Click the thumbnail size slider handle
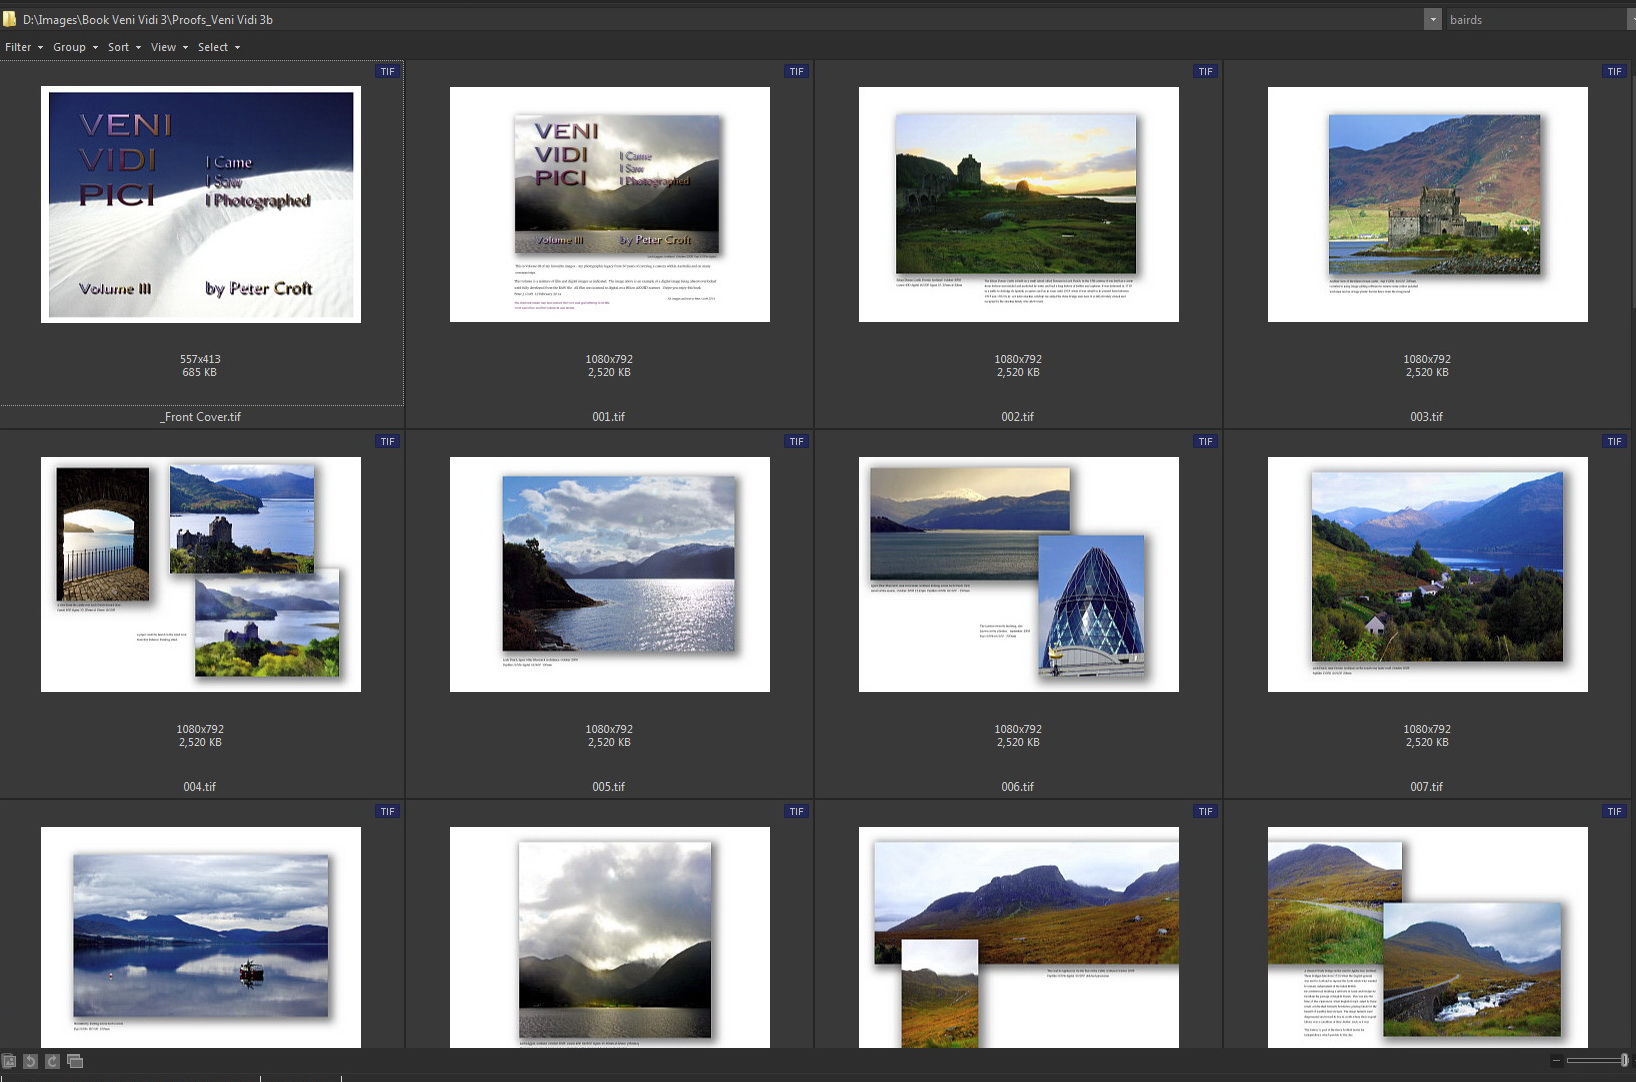 (1624, 1060)
